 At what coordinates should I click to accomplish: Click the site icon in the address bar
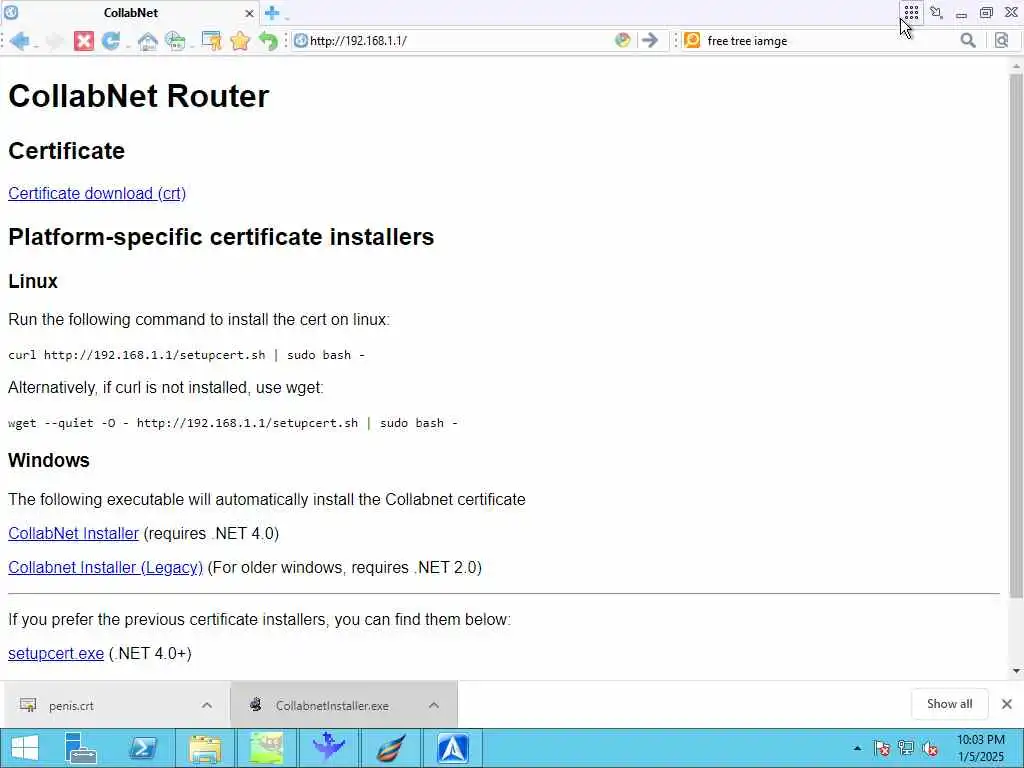[300, 40]
